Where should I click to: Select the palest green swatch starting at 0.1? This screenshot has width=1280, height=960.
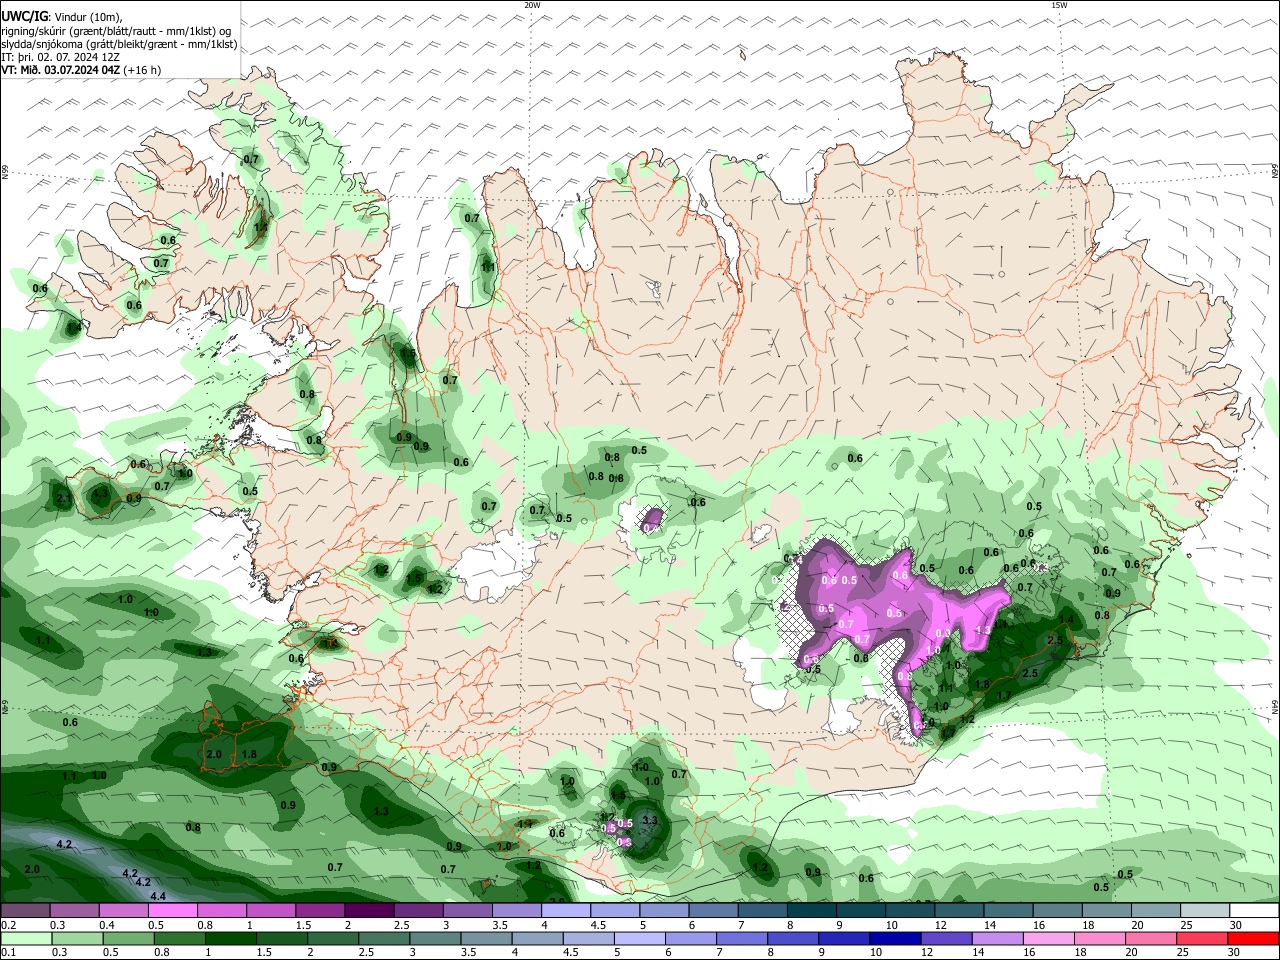pyautogui.click(x=27, y=939)
